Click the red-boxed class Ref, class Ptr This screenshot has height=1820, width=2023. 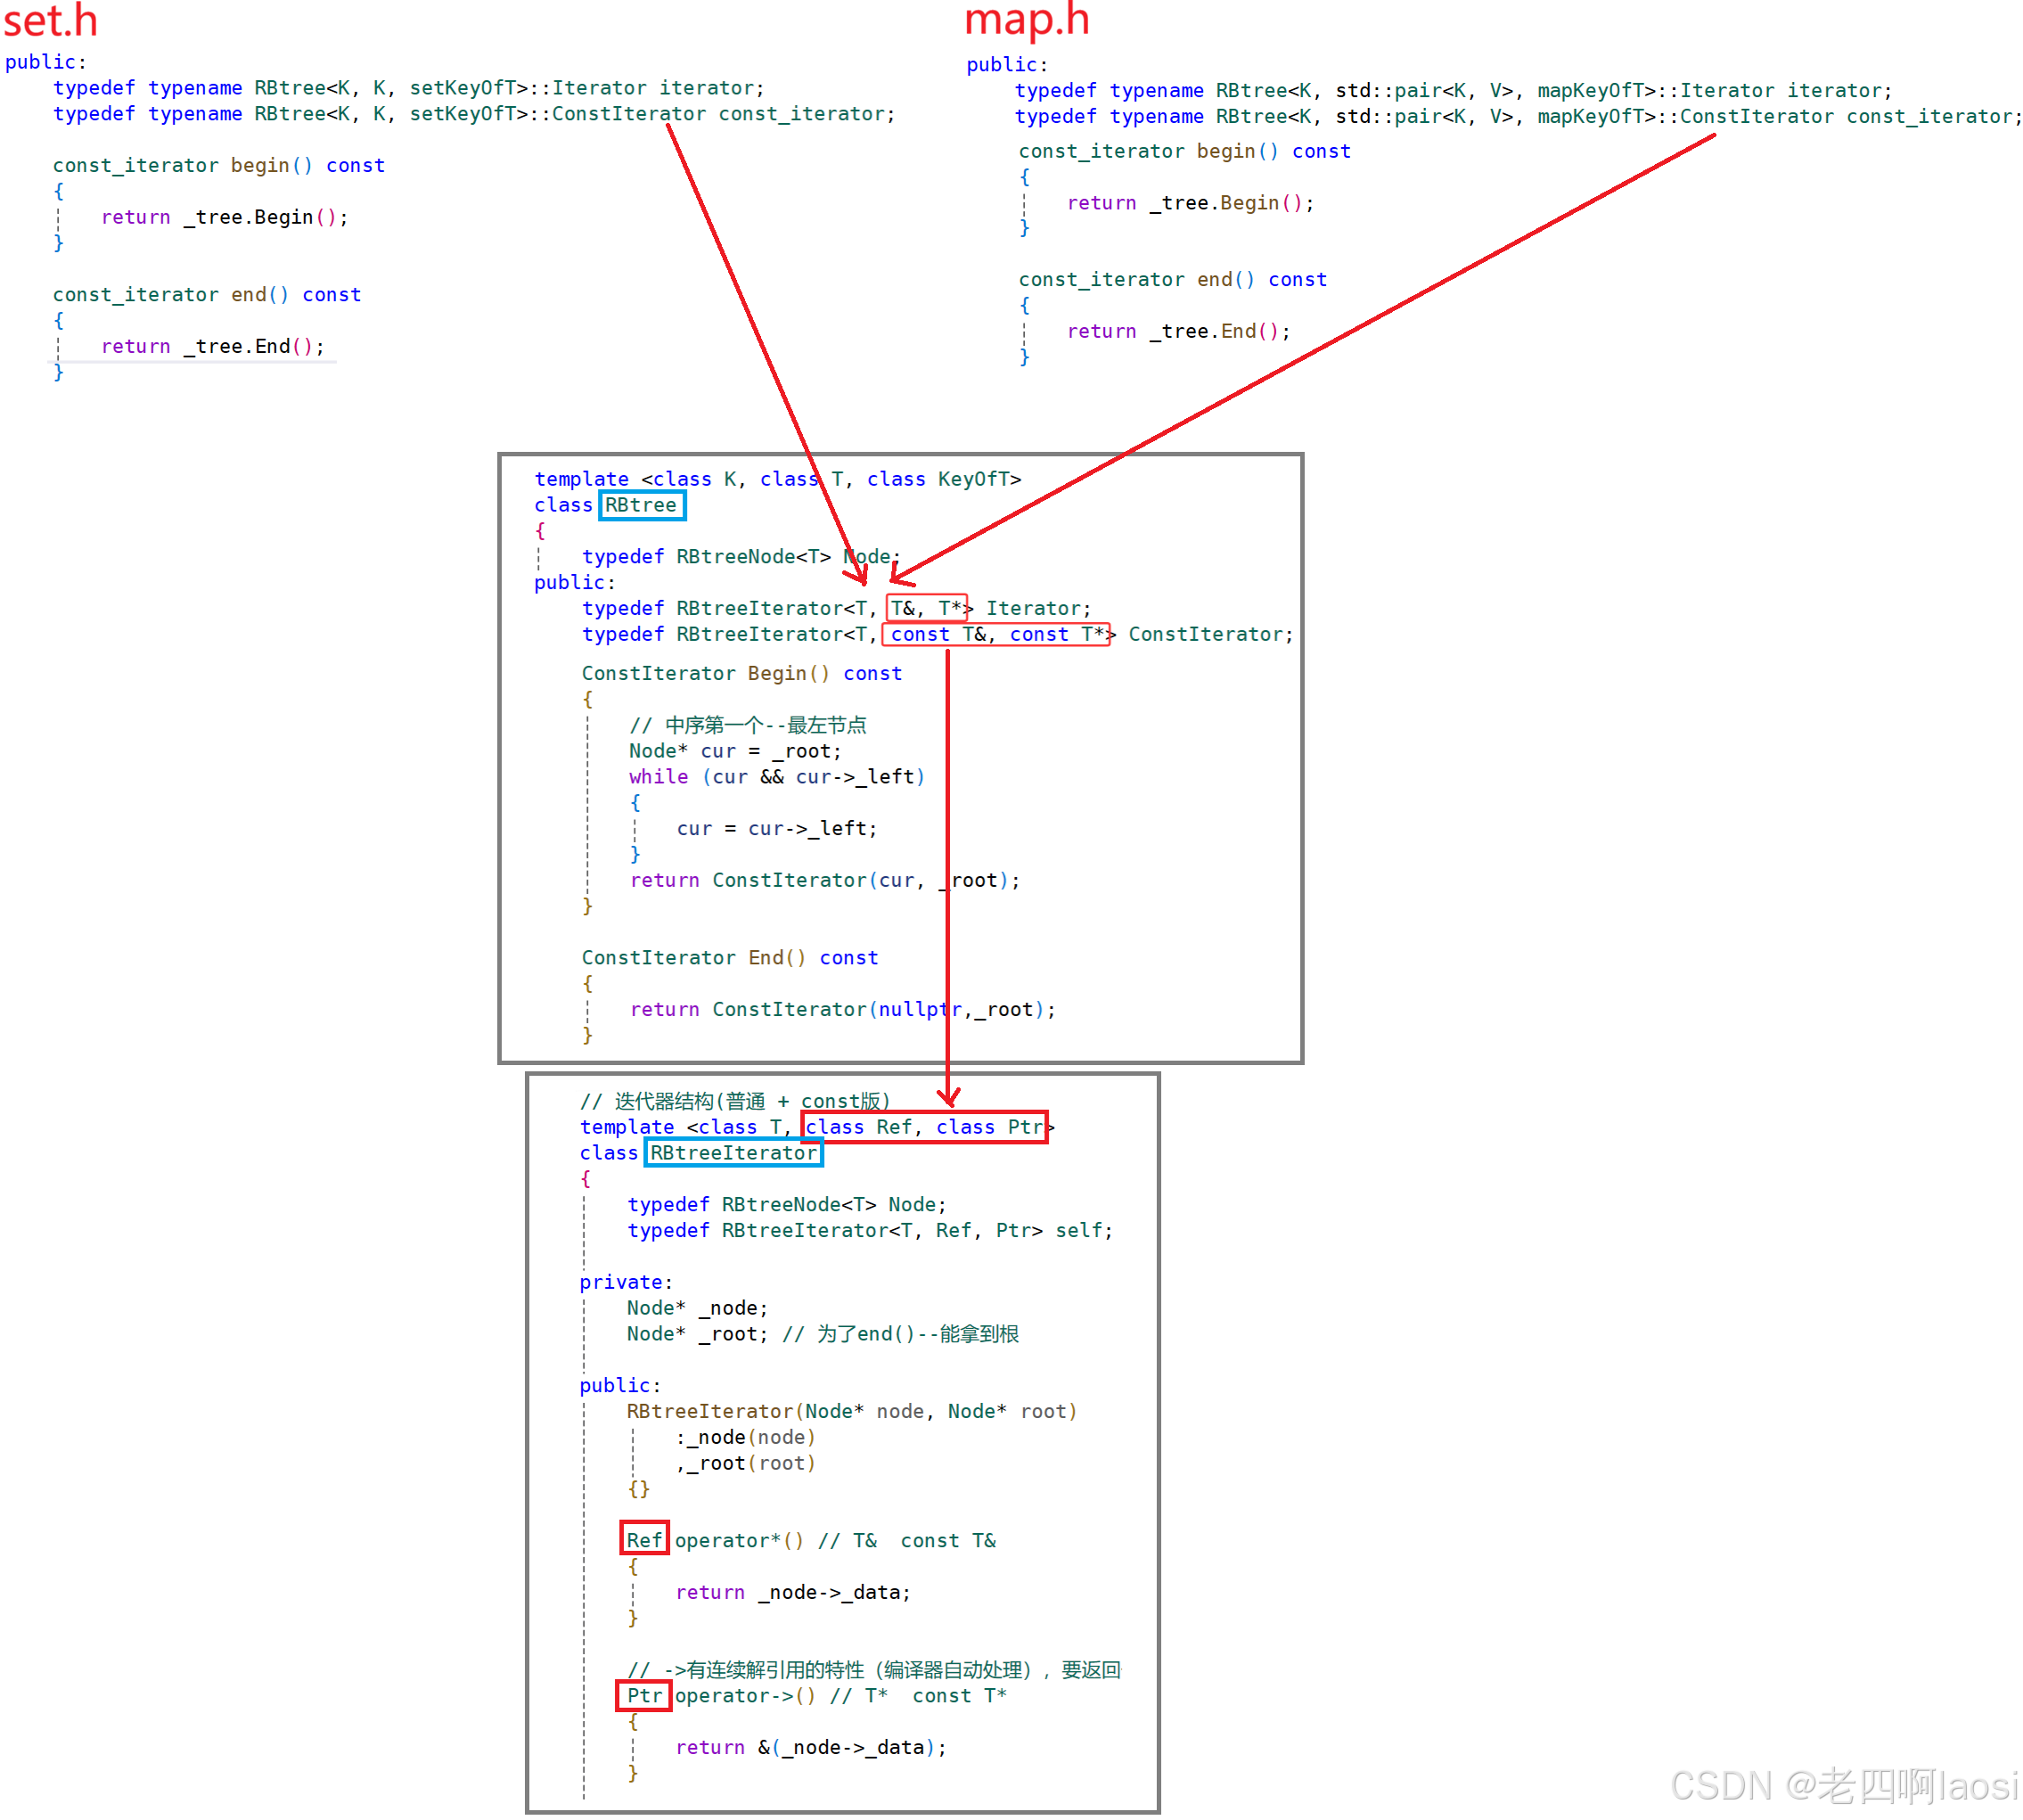pos(923,1127)
